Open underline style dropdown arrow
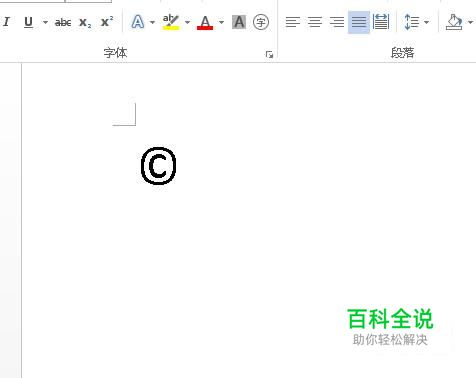This screenshot has height=378, width=476. pos(45,22)
